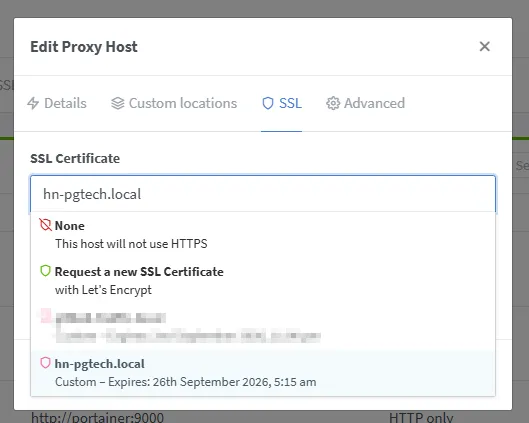Click the pink shield next to hn-pgtech.local

tap(45, 363)
